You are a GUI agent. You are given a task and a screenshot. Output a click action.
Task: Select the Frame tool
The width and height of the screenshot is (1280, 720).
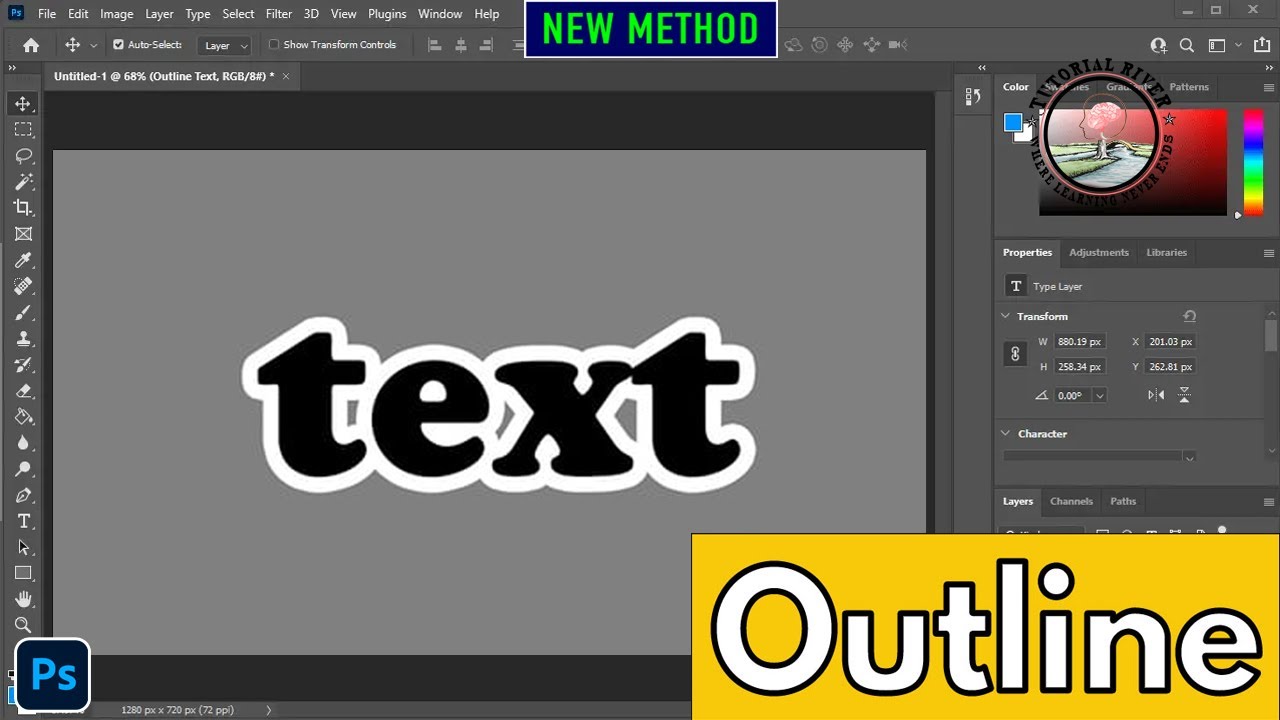(x=23, y=234)
